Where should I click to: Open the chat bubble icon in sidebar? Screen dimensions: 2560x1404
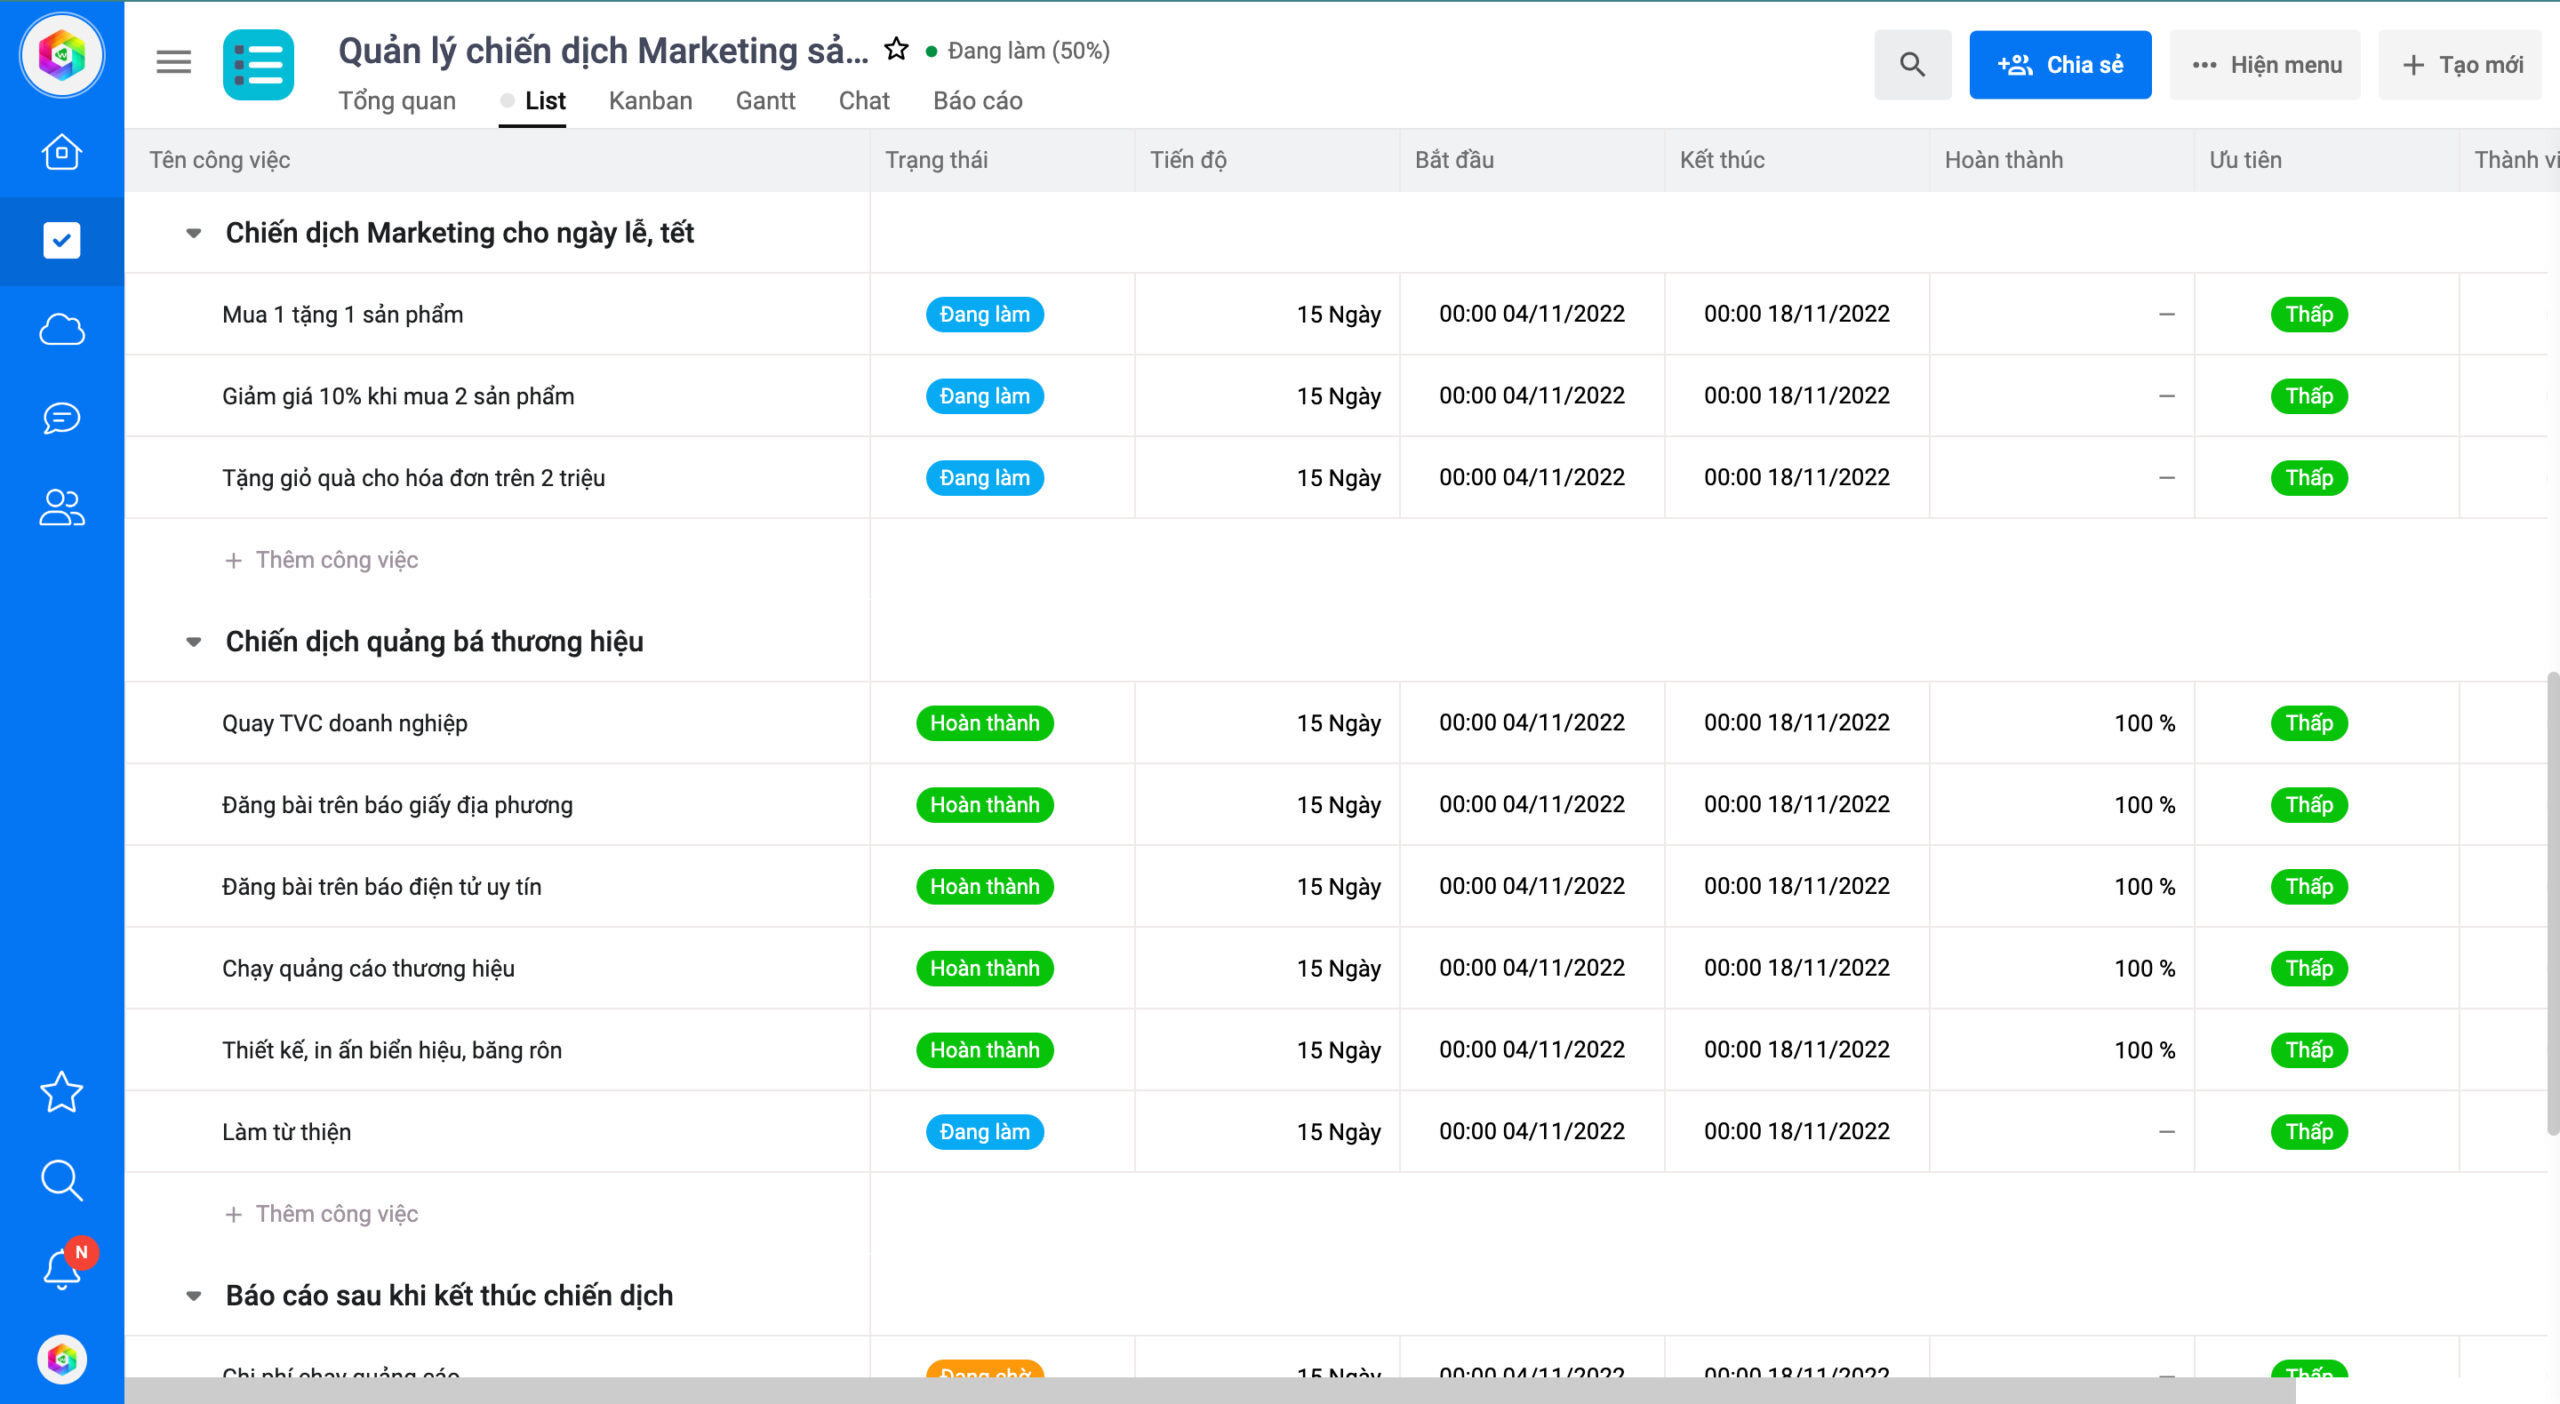click(62, 417)
